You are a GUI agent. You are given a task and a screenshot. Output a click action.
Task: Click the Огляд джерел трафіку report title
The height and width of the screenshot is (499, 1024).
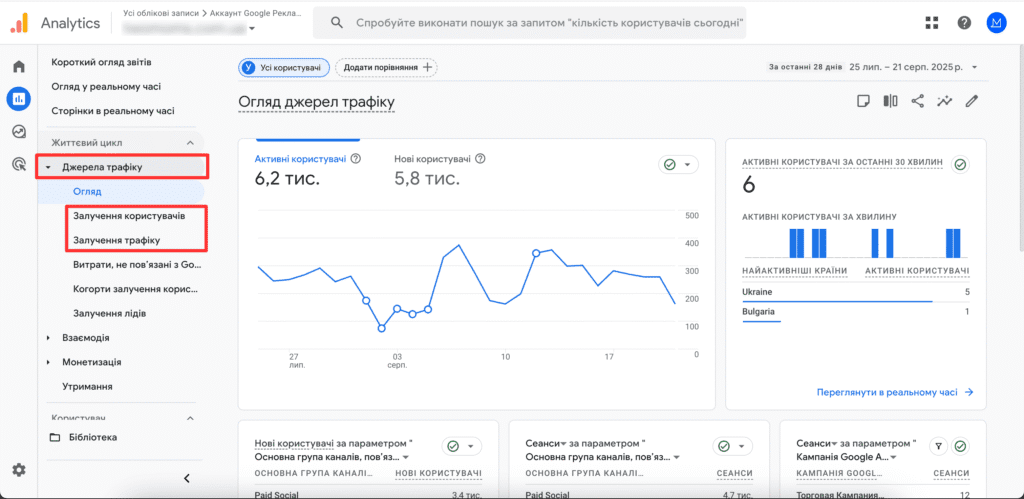pyautogui.click(x=316, y=103)
